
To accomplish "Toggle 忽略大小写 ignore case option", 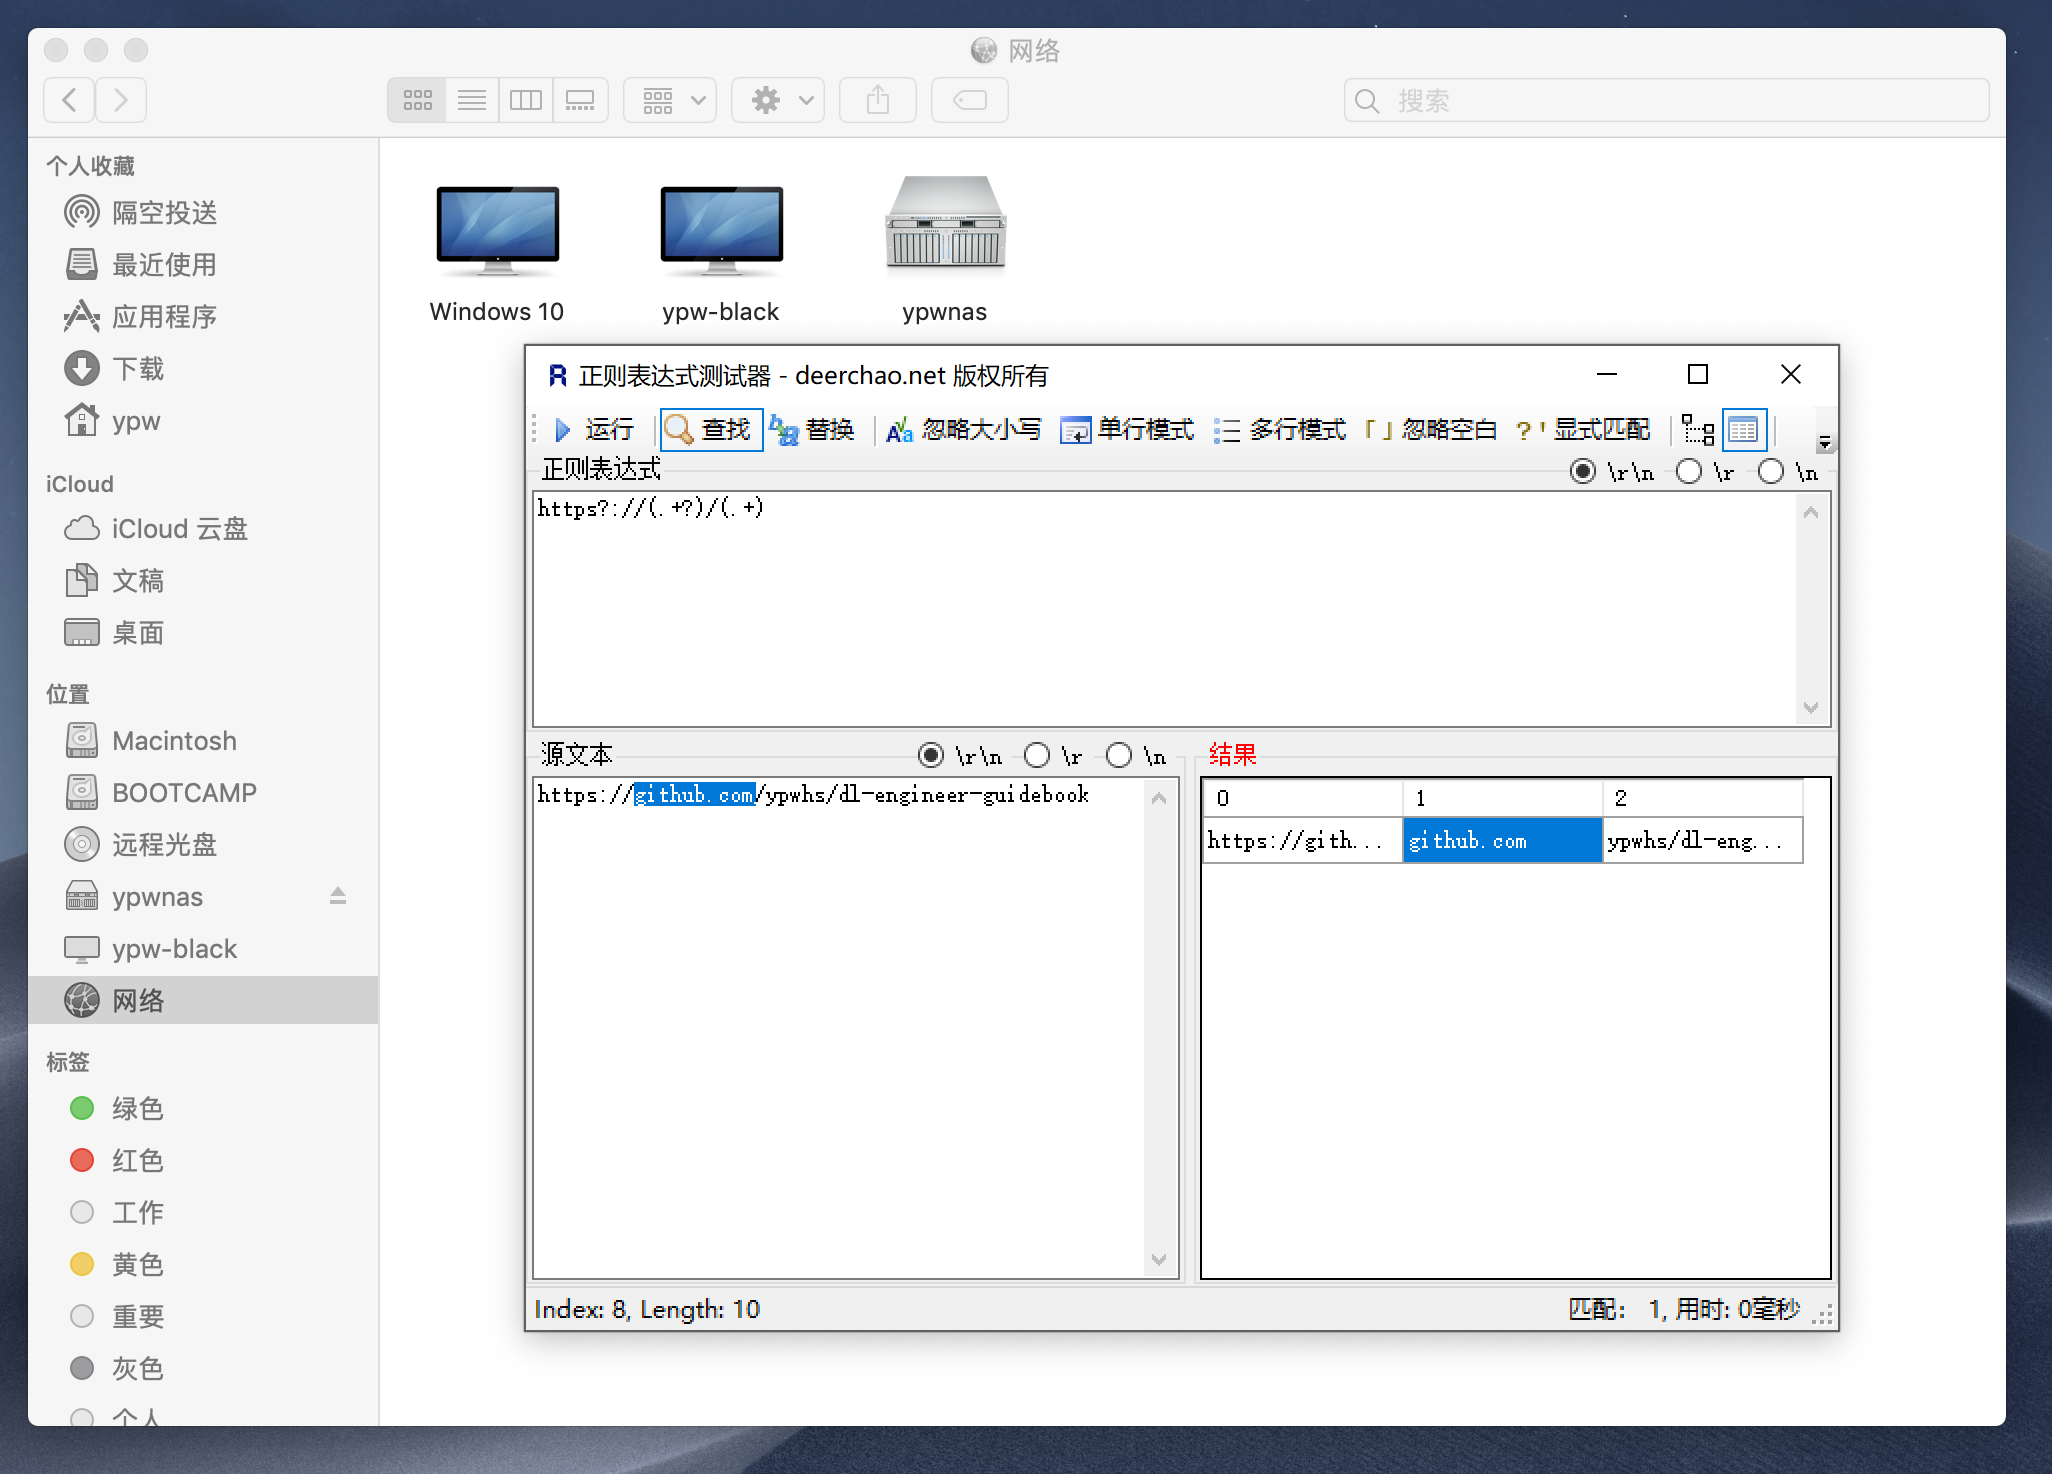I will [x=964, y=430].
